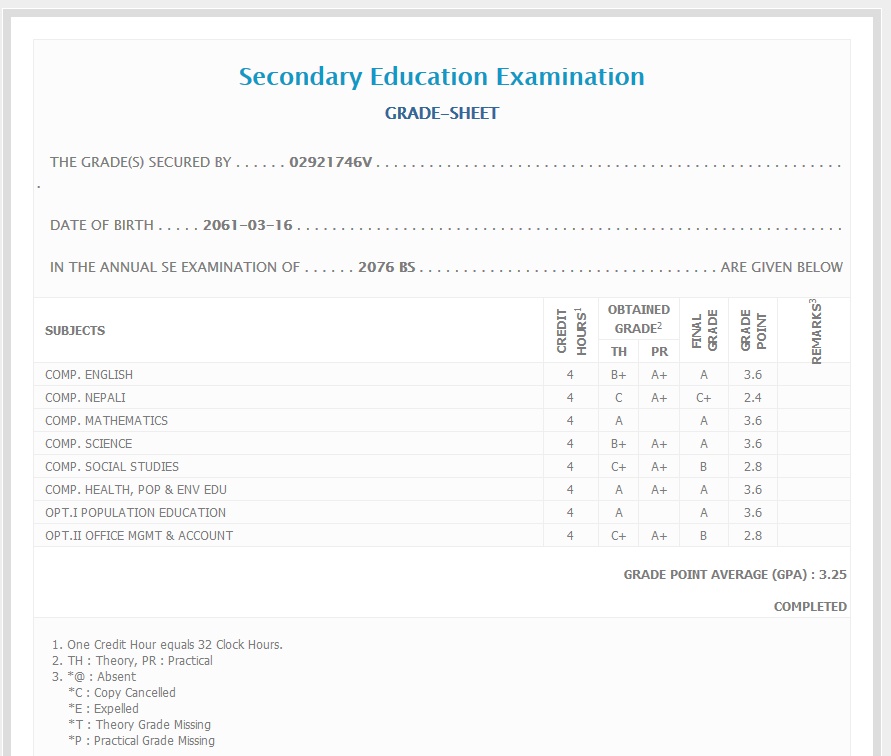Click the REMARKS column header
This screenshot has width=891, height=756.
tap(814, 330)
